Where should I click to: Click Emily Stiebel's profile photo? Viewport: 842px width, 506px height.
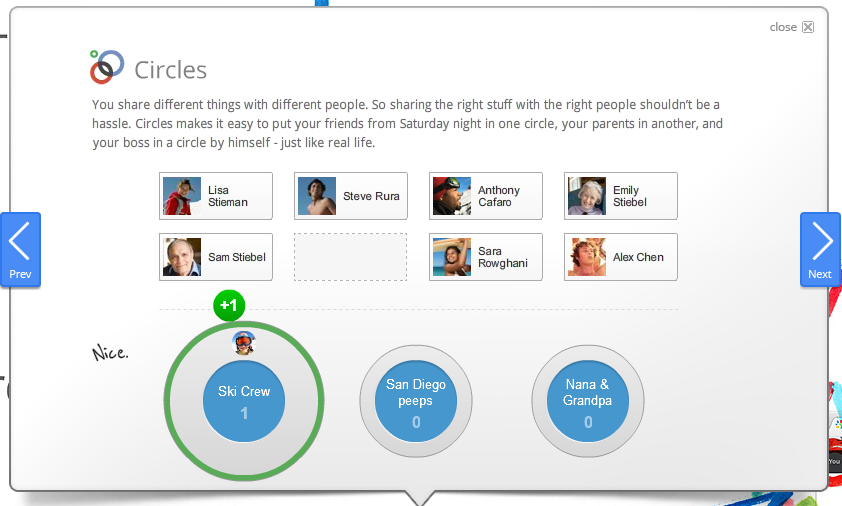(x=587, y=196)
